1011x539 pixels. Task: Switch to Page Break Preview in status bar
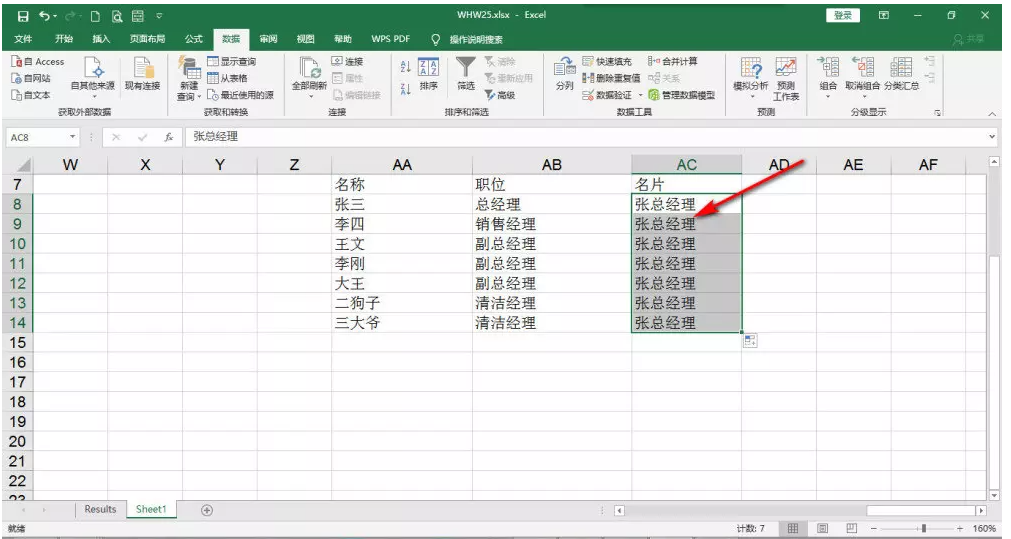[852, 527]
